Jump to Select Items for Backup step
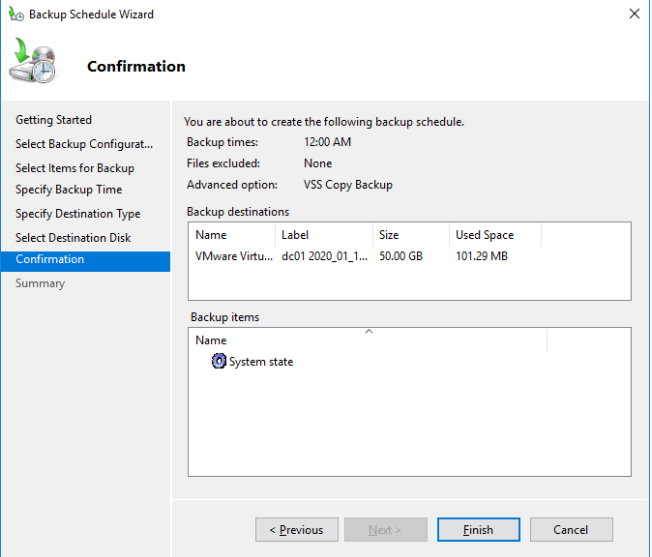The height and width of the screenshot is (557, 652). (x=75, y=168)
